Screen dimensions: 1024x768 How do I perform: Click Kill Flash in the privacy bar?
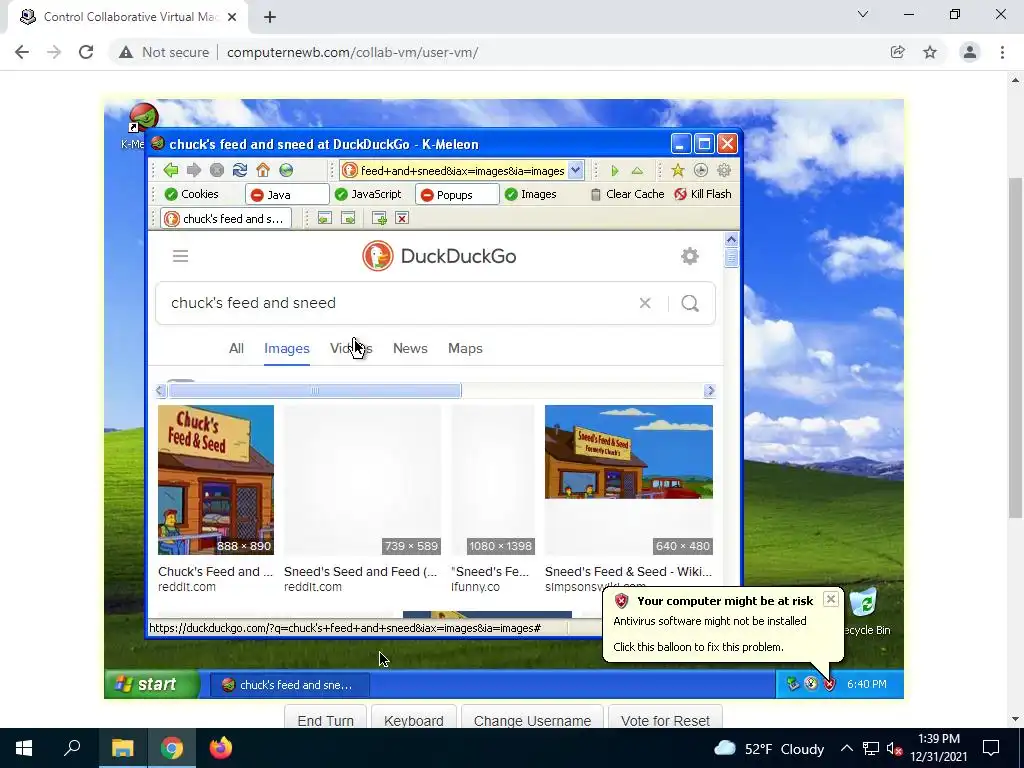(703, 194)
